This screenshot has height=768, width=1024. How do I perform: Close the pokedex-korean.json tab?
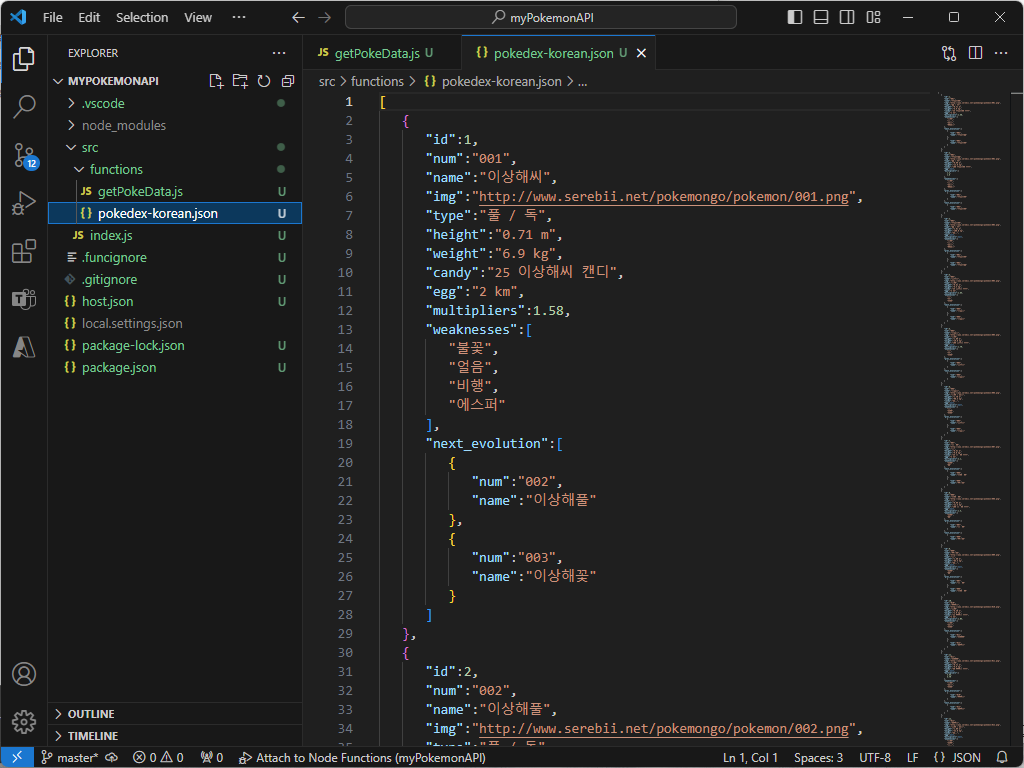[x=641, y=53]
